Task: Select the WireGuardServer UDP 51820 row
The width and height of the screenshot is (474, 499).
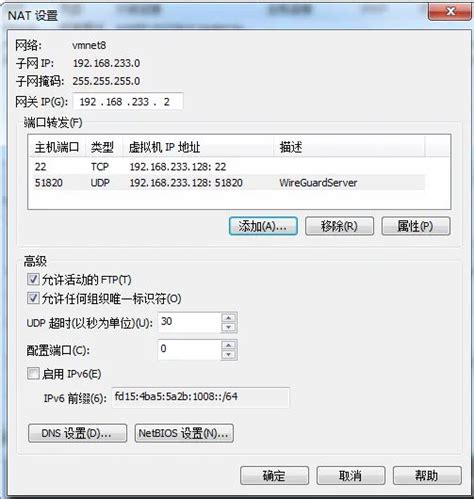Action: tap(229, 183)
